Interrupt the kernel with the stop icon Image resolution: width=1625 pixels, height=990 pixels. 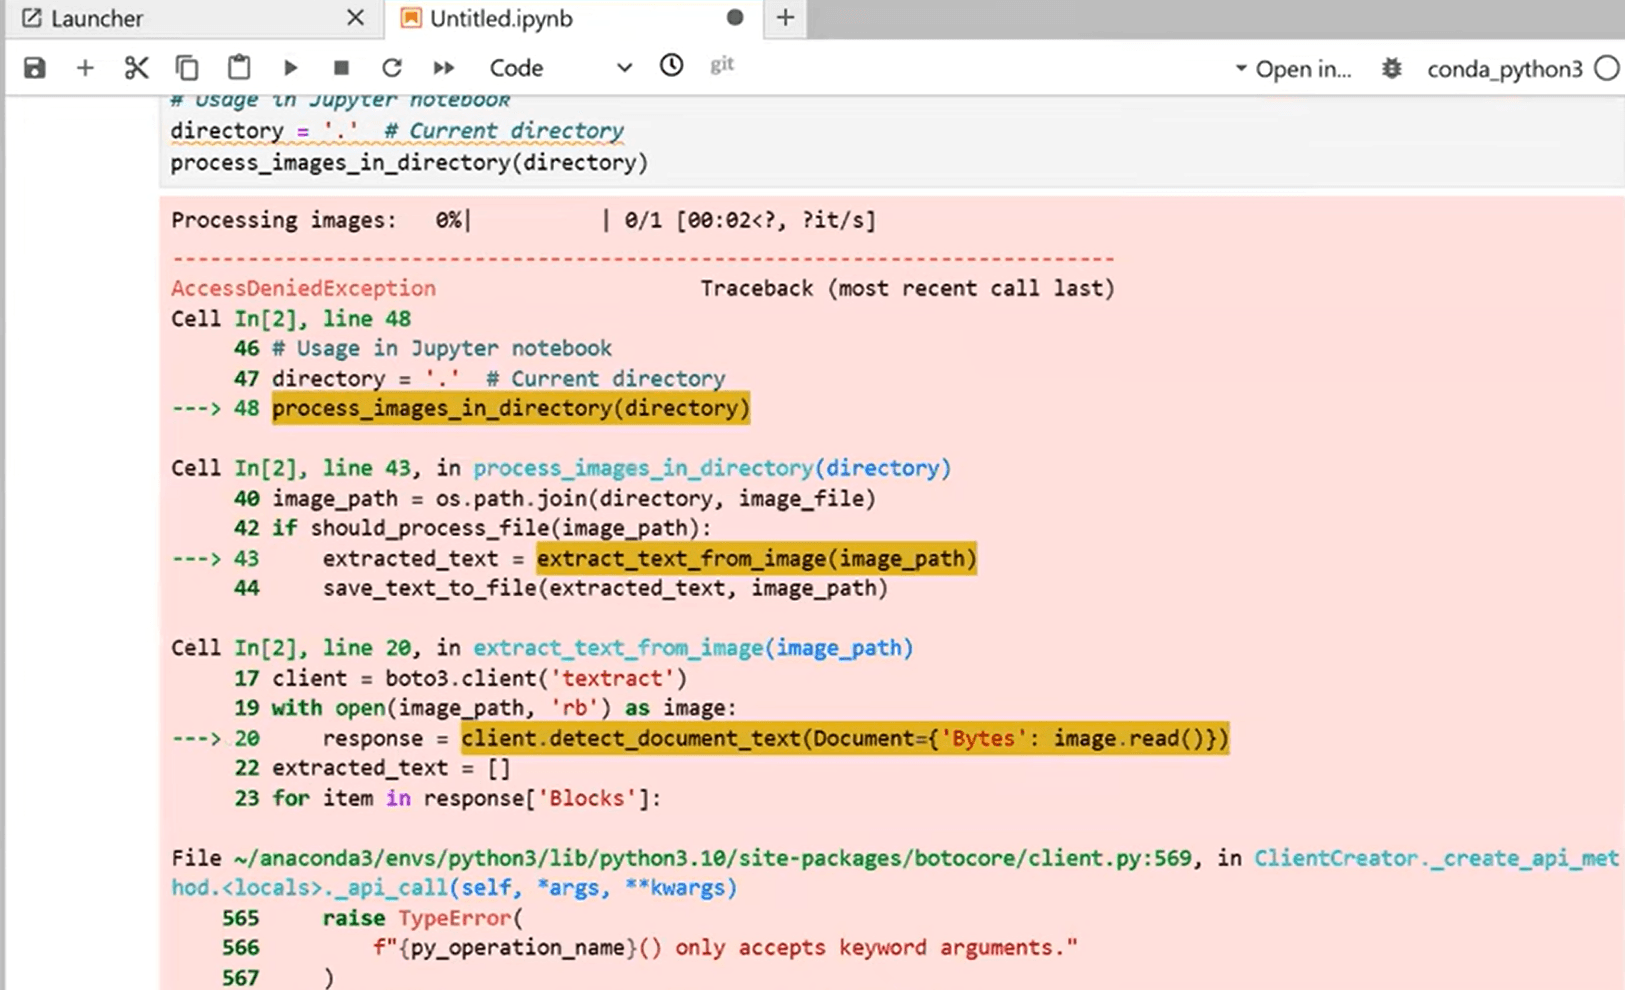click(x=341, y=67)
